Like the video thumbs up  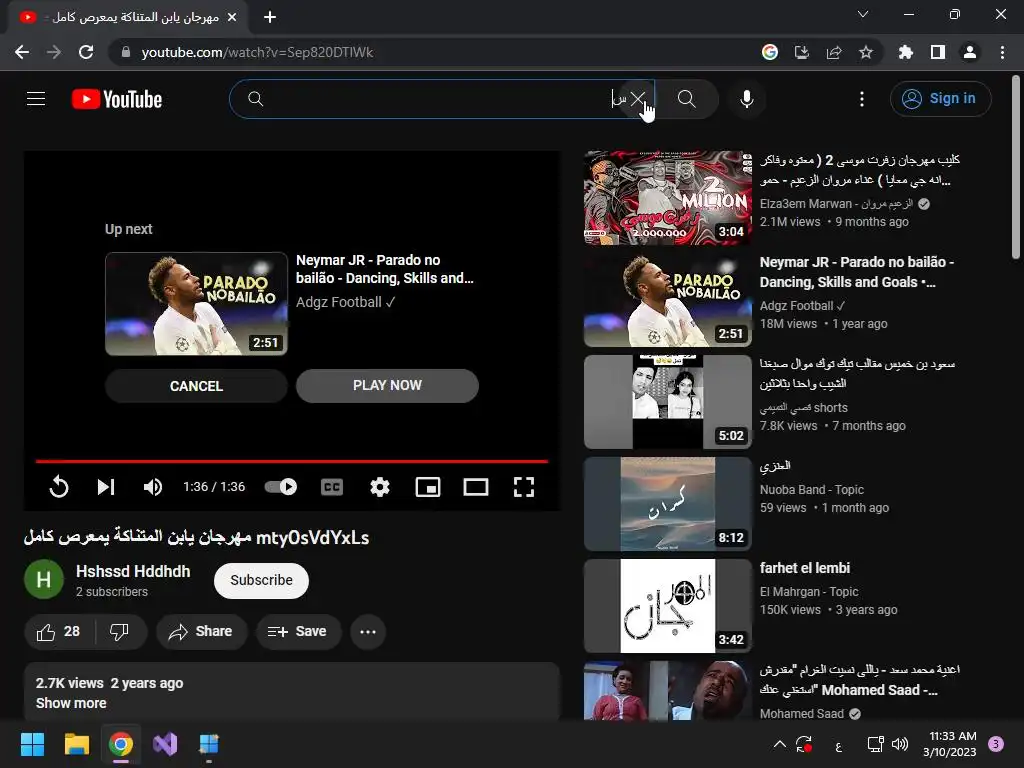tap(59, 632)
